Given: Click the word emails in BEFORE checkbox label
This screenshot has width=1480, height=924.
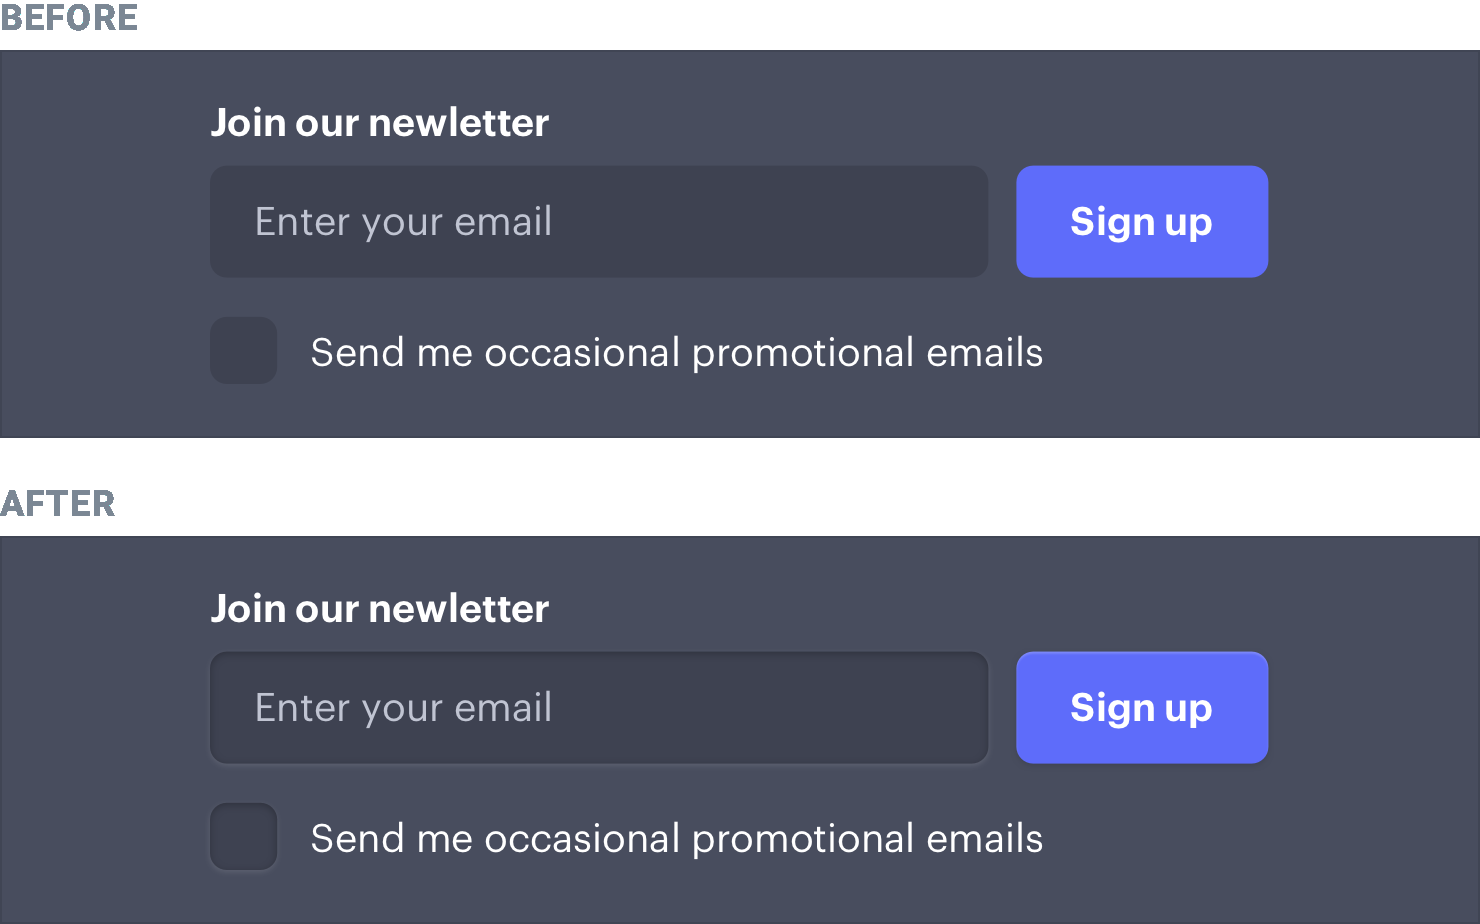Looking at the screenshot, I should pos(985,352).
